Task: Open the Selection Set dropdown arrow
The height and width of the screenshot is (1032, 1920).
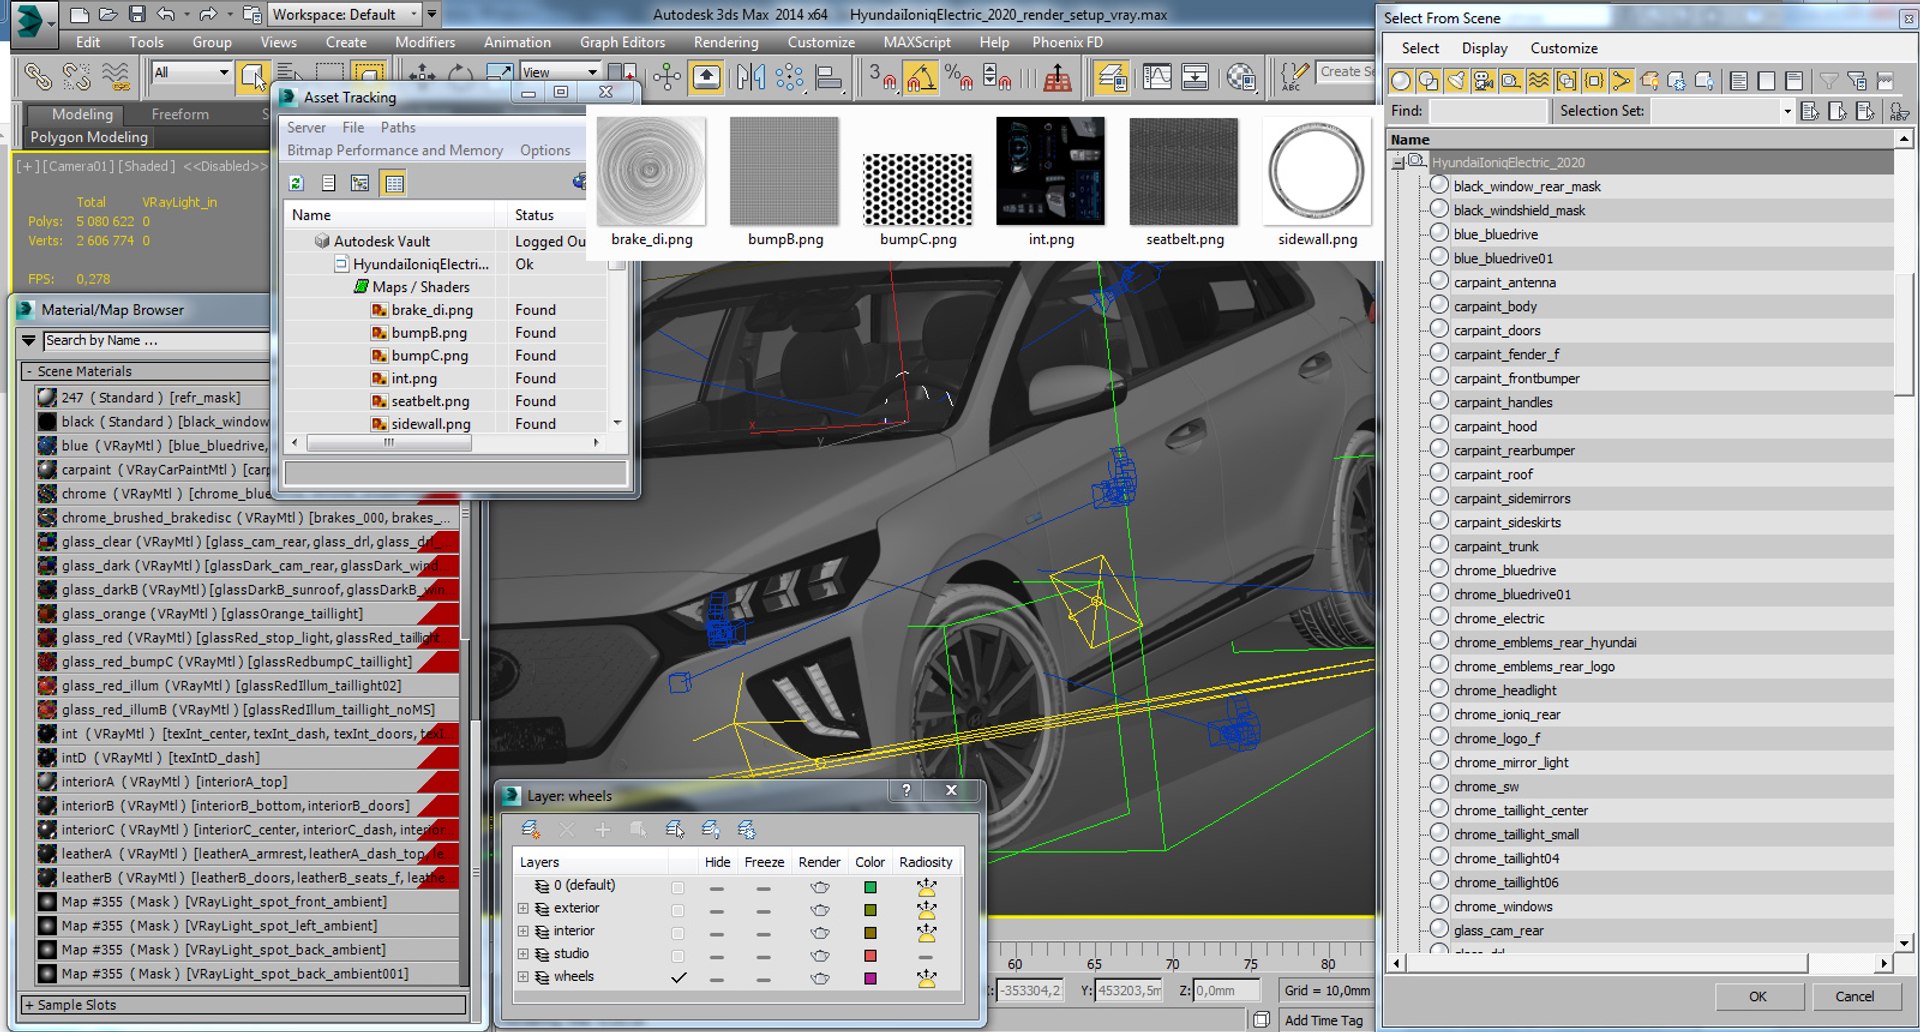Action: 1787,111
